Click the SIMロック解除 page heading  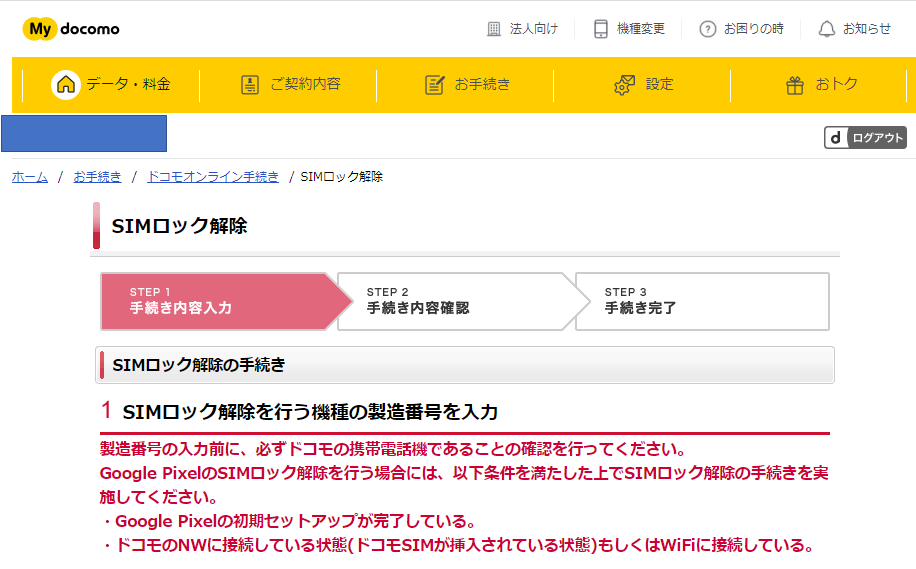tap(179, 226)
